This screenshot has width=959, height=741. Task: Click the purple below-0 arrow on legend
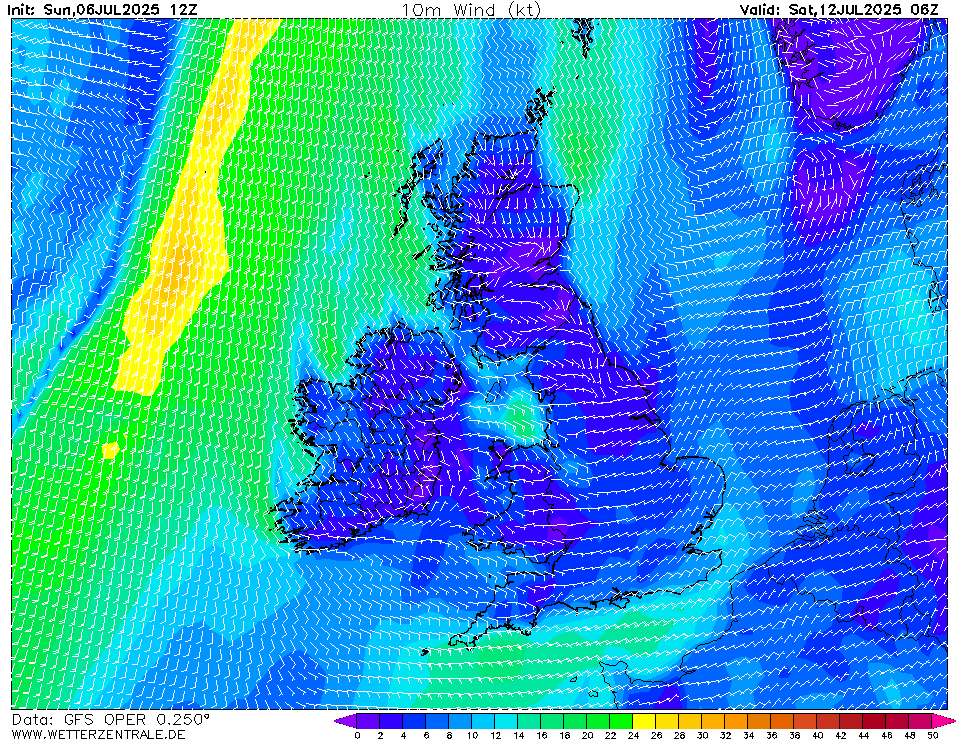point(346,720)
